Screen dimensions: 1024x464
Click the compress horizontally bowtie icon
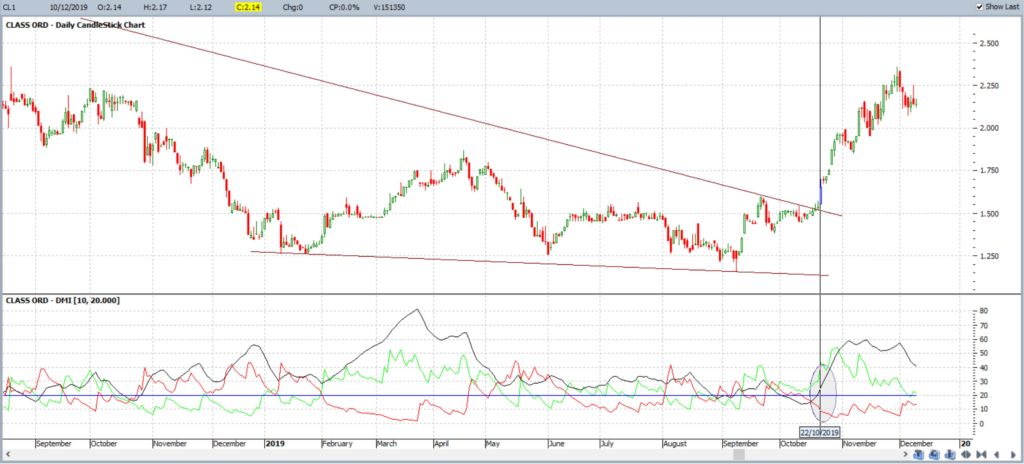click(982, 454)
